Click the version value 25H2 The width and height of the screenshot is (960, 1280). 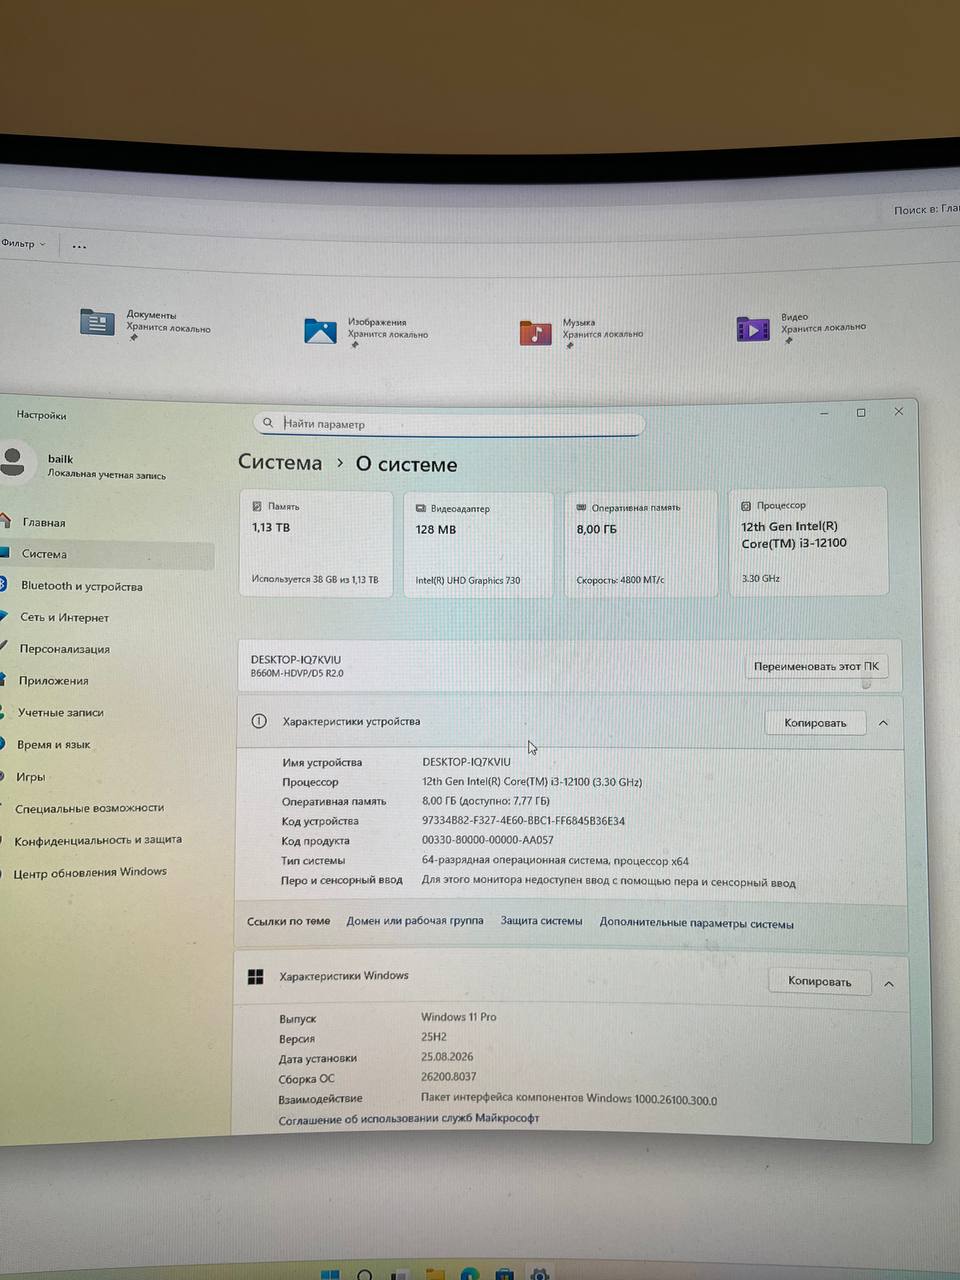tap(434, 1037)
